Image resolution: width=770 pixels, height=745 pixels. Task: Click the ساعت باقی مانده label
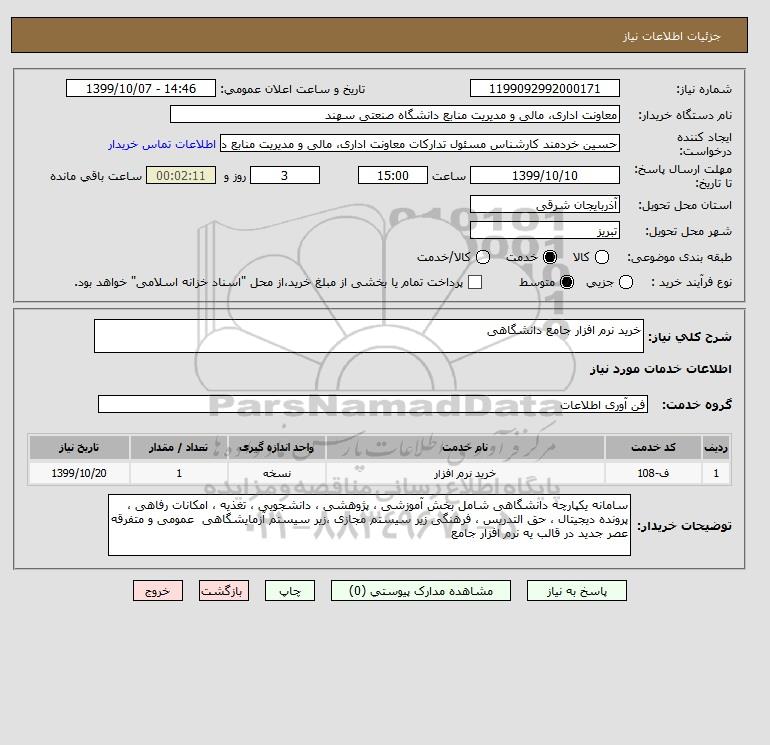pos(96,176)
